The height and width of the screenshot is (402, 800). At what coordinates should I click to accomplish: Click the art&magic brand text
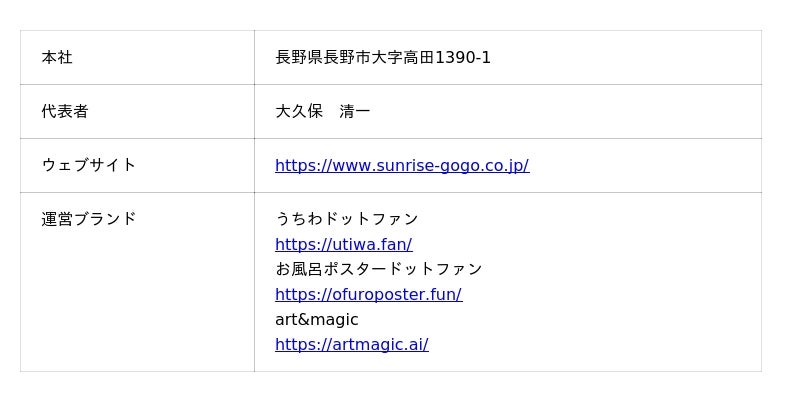pyautogui.click(x=316, y=320)
